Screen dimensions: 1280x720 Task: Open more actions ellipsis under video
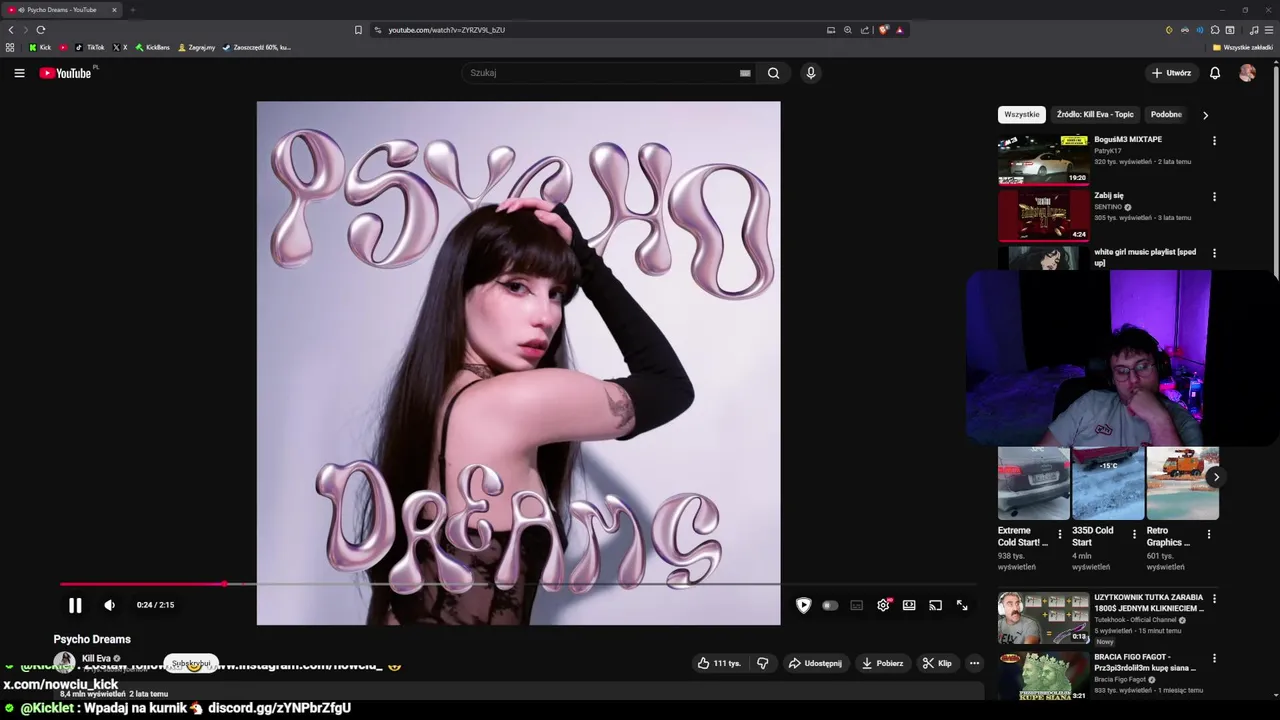click(974, 663)
